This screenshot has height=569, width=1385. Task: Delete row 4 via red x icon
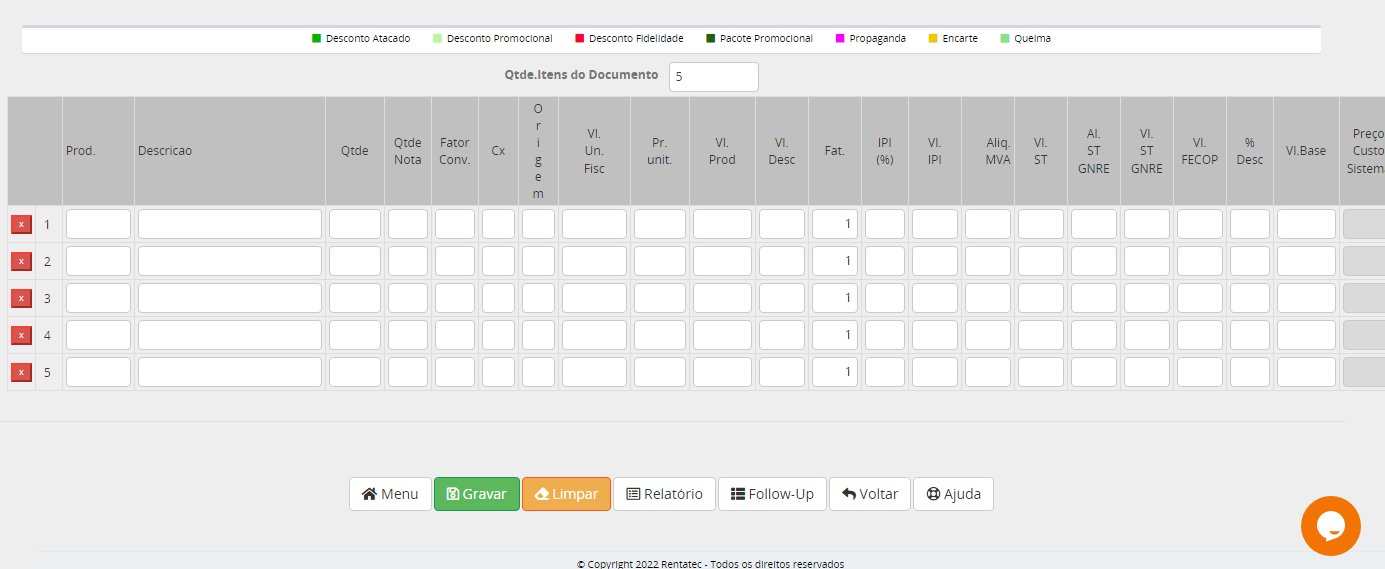[x=21, y=335]
